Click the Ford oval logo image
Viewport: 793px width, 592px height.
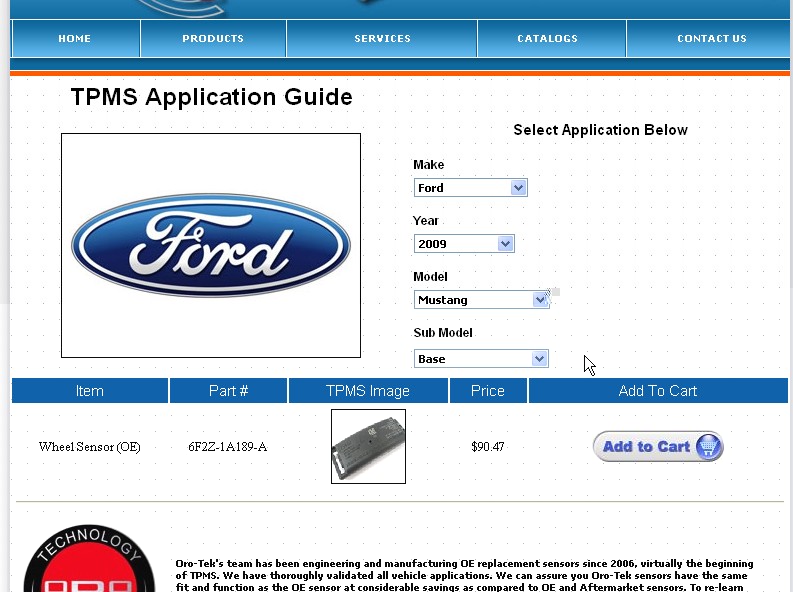[211, 246]
